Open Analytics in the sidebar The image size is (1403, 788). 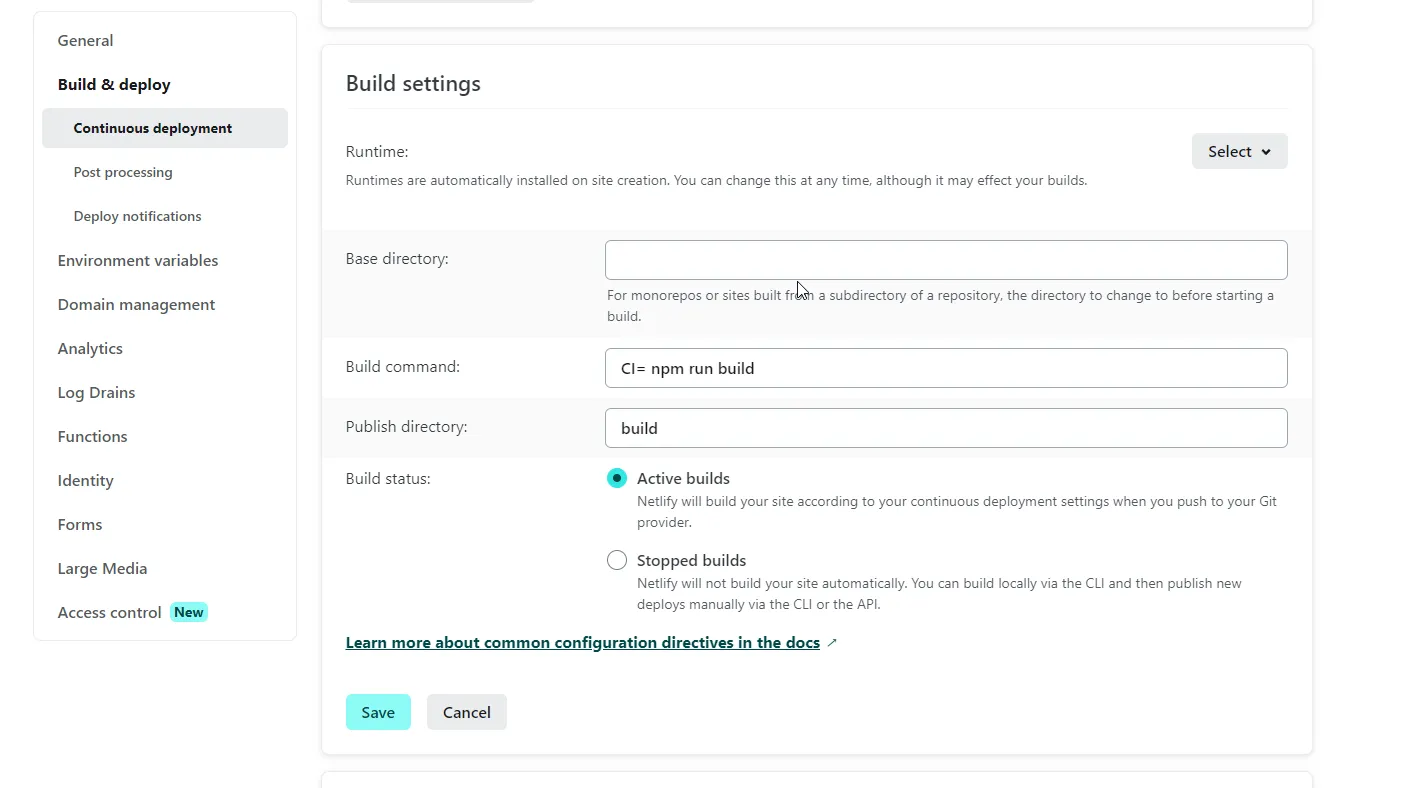(90, 349)
